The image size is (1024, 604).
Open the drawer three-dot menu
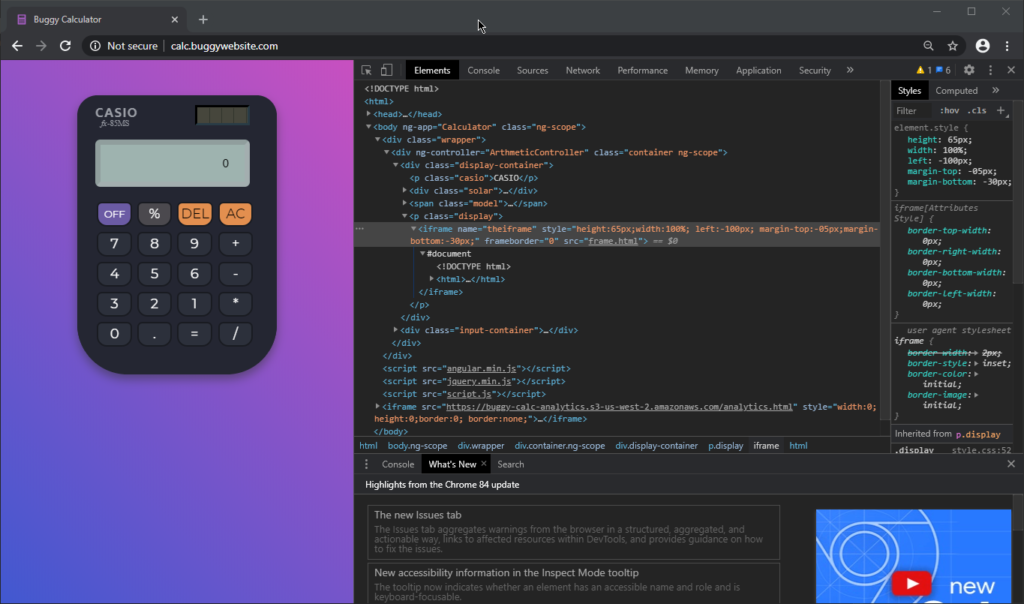366,464
